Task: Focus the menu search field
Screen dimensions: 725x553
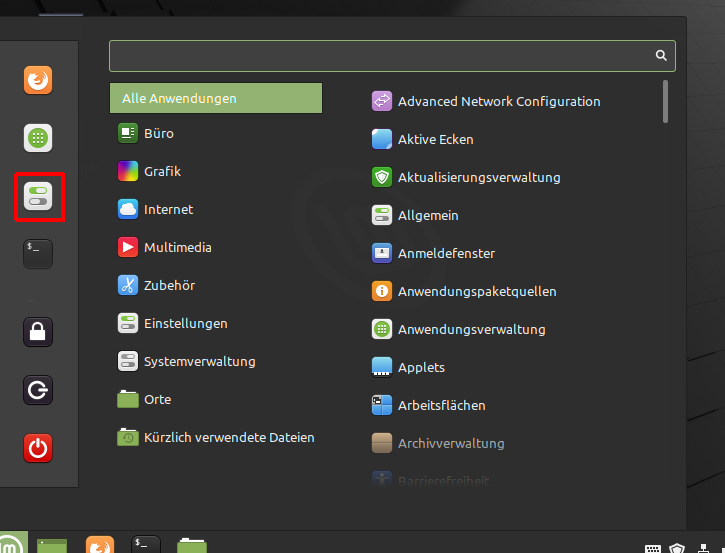Action: [x=392, y=56]
